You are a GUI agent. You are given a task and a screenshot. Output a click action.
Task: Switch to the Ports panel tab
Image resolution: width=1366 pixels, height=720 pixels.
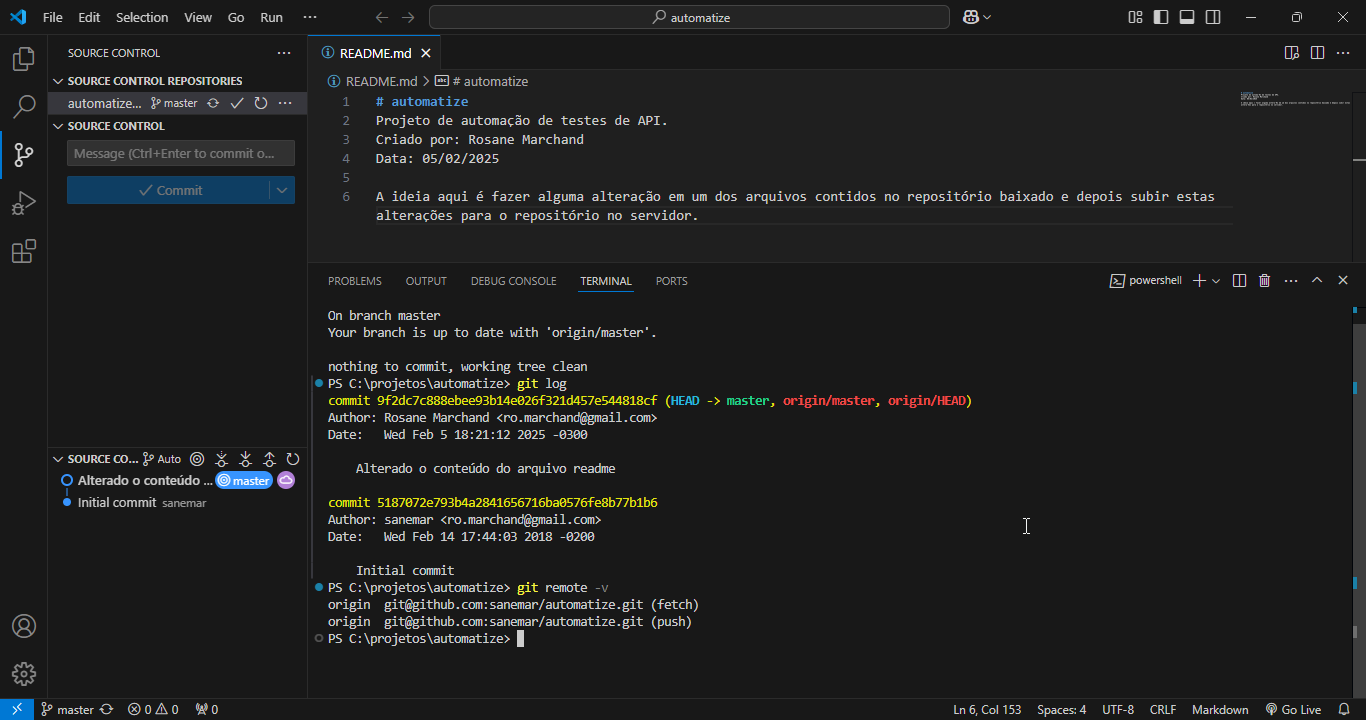tap(672, 281)
